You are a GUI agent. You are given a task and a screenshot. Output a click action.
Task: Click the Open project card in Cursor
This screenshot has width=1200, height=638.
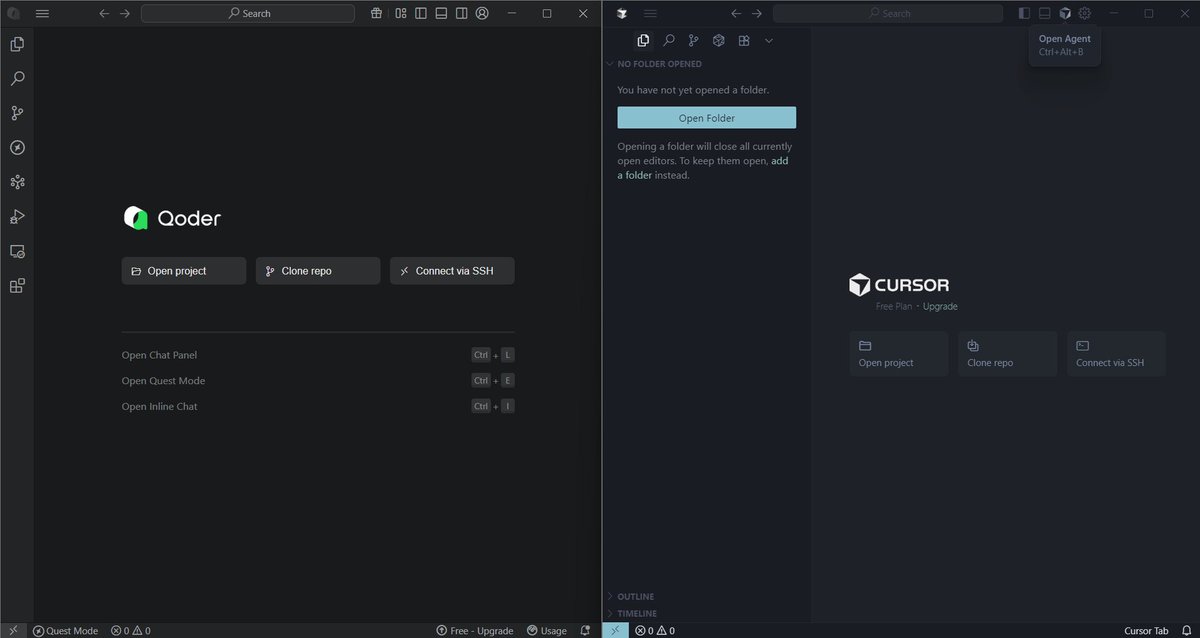pos(899,354)
